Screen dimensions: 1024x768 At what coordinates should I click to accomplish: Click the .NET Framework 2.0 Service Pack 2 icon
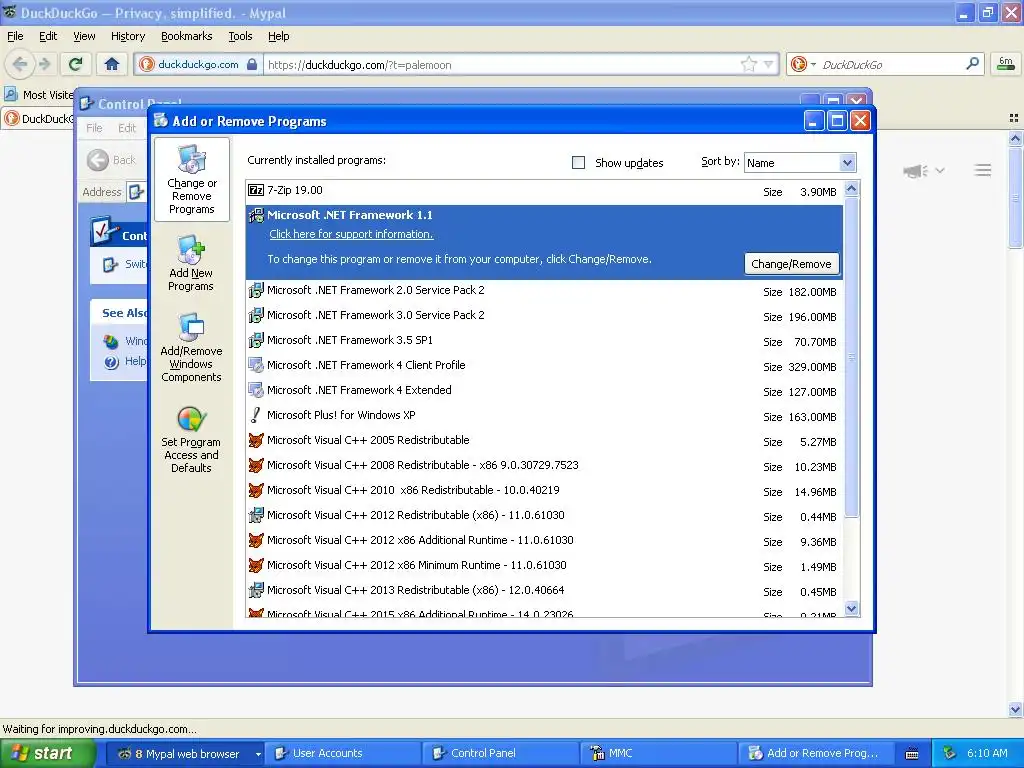[x=256, y=290]
